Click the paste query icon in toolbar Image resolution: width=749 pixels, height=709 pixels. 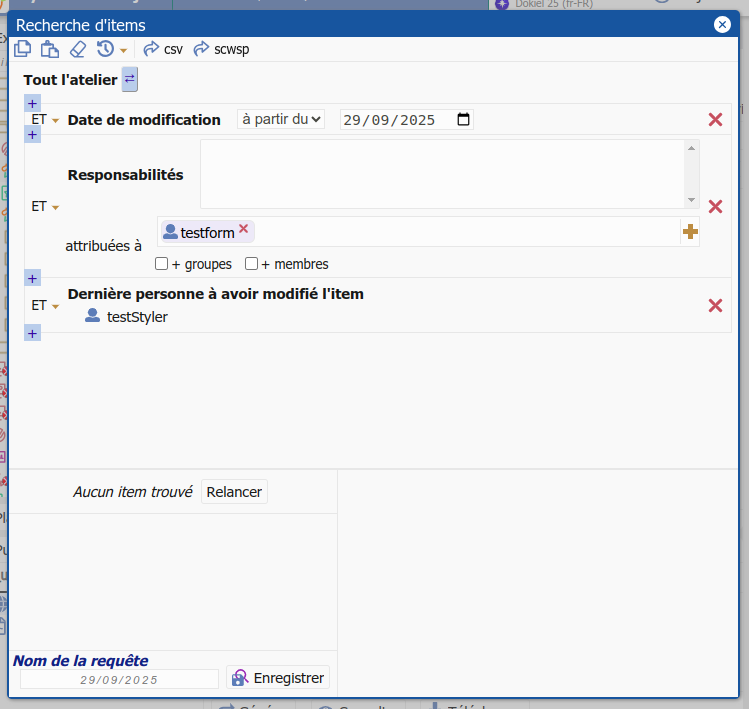click(x=50, y=48)
